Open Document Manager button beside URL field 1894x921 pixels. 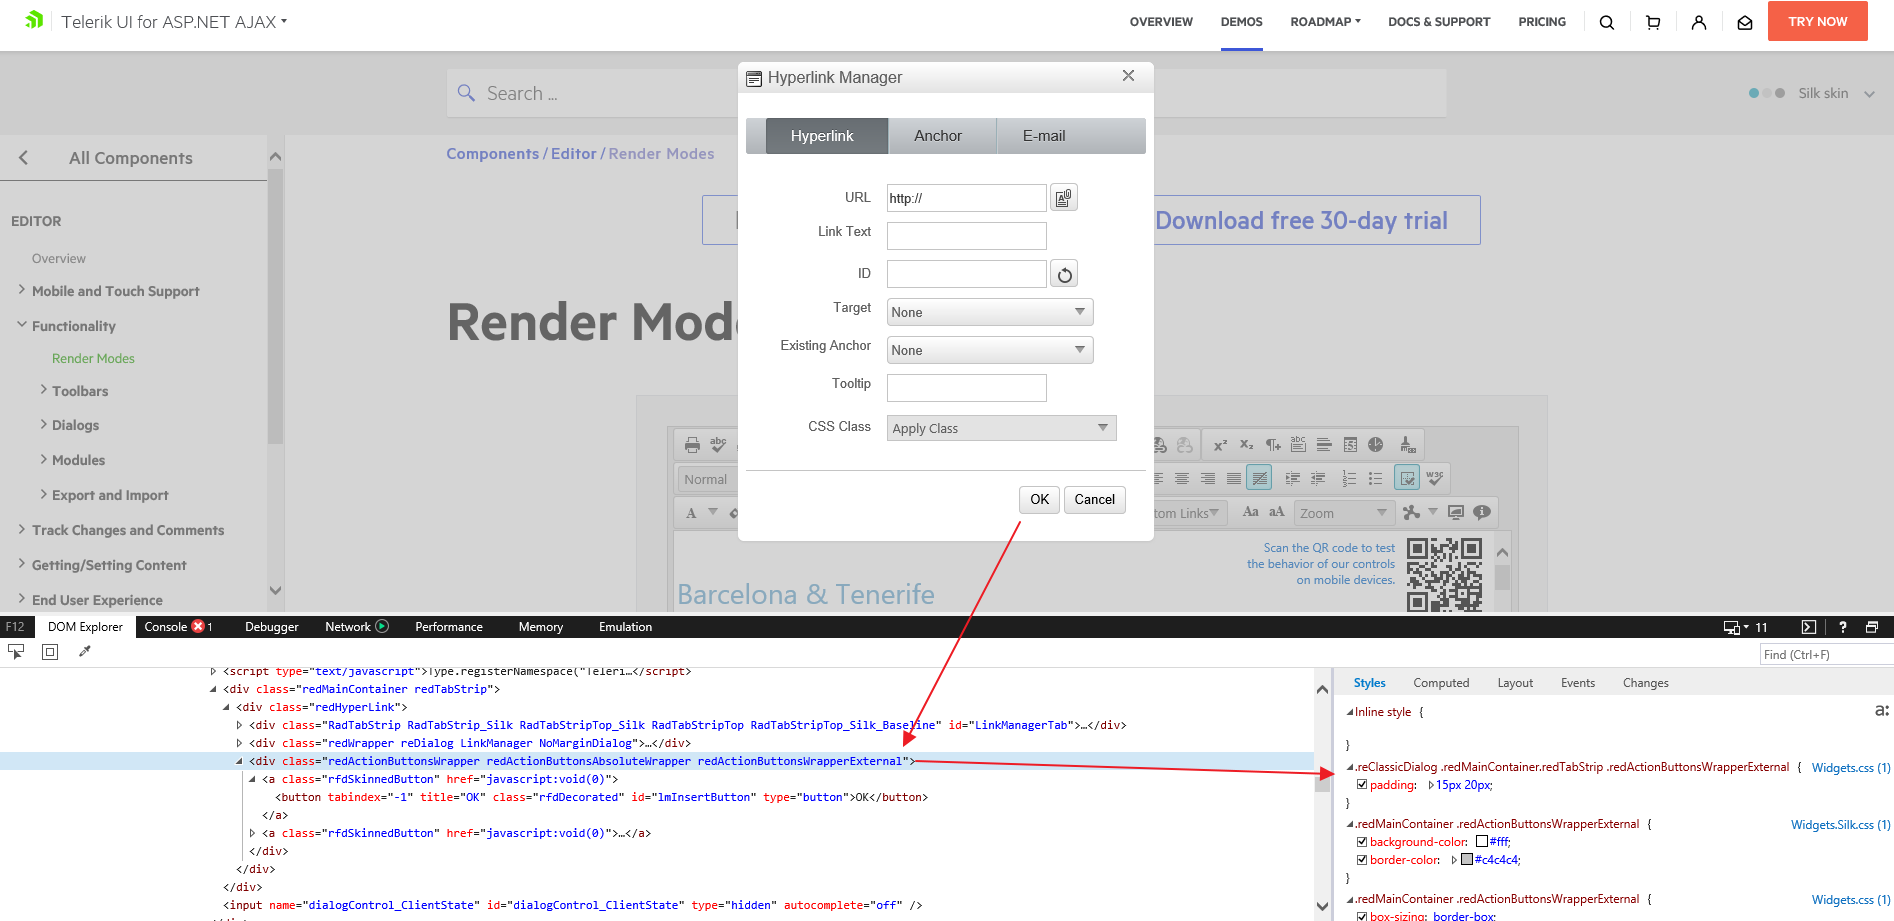pos(1064,198)
